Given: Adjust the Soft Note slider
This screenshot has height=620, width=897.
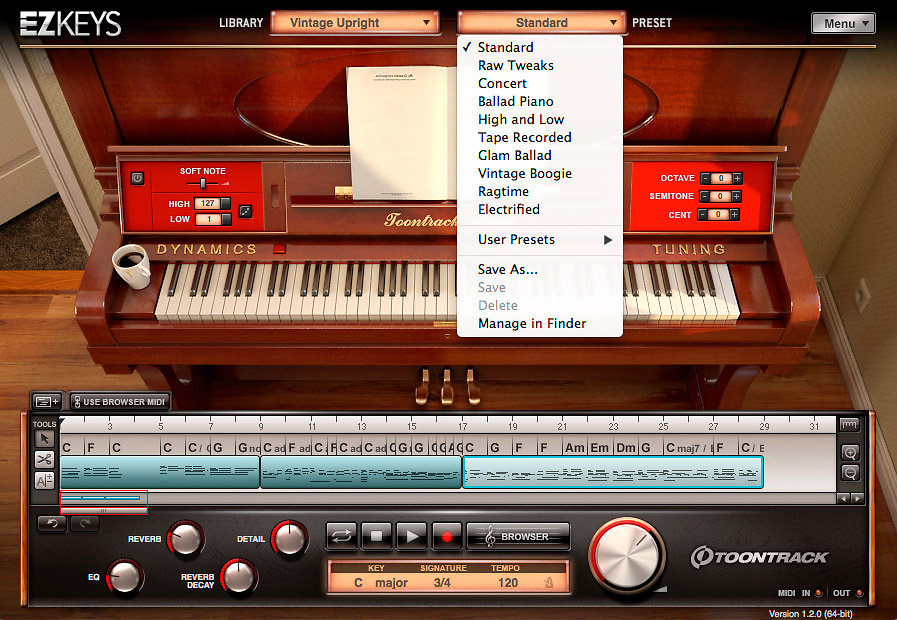Looking at the screenshot, I should coord(203,184).
